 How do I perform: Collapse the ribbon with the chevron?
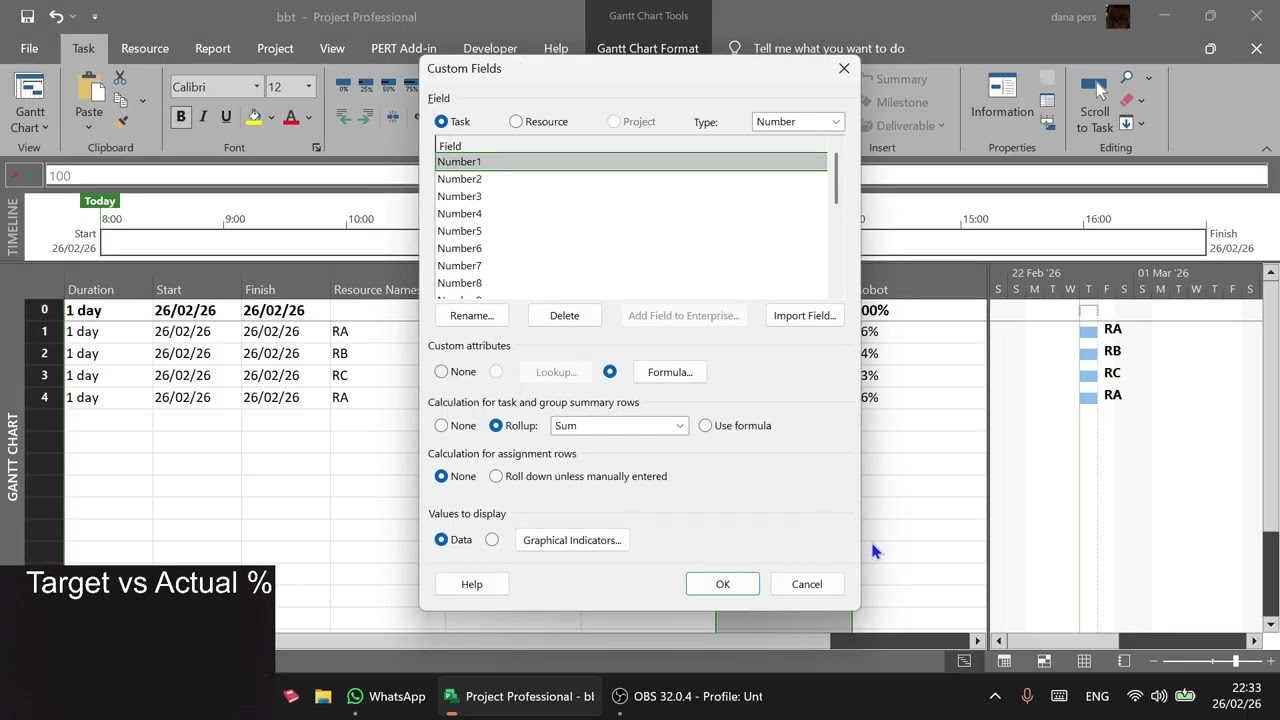[1267, 148]
